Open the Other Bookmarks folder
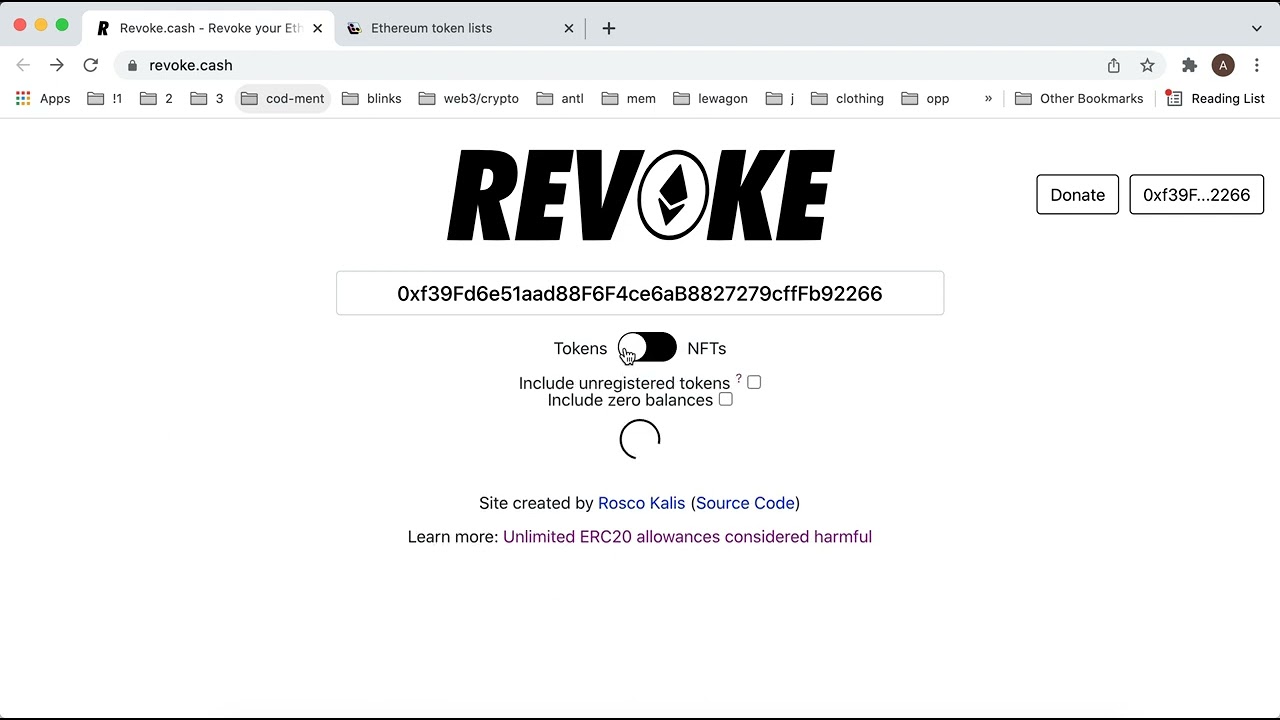This screenshot has height=720, width=1280. [1079, 98]
